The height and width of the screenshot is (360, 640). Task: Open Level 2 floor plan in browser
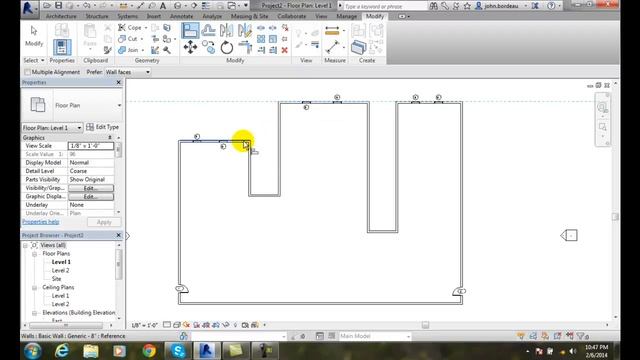pos(60,270)
